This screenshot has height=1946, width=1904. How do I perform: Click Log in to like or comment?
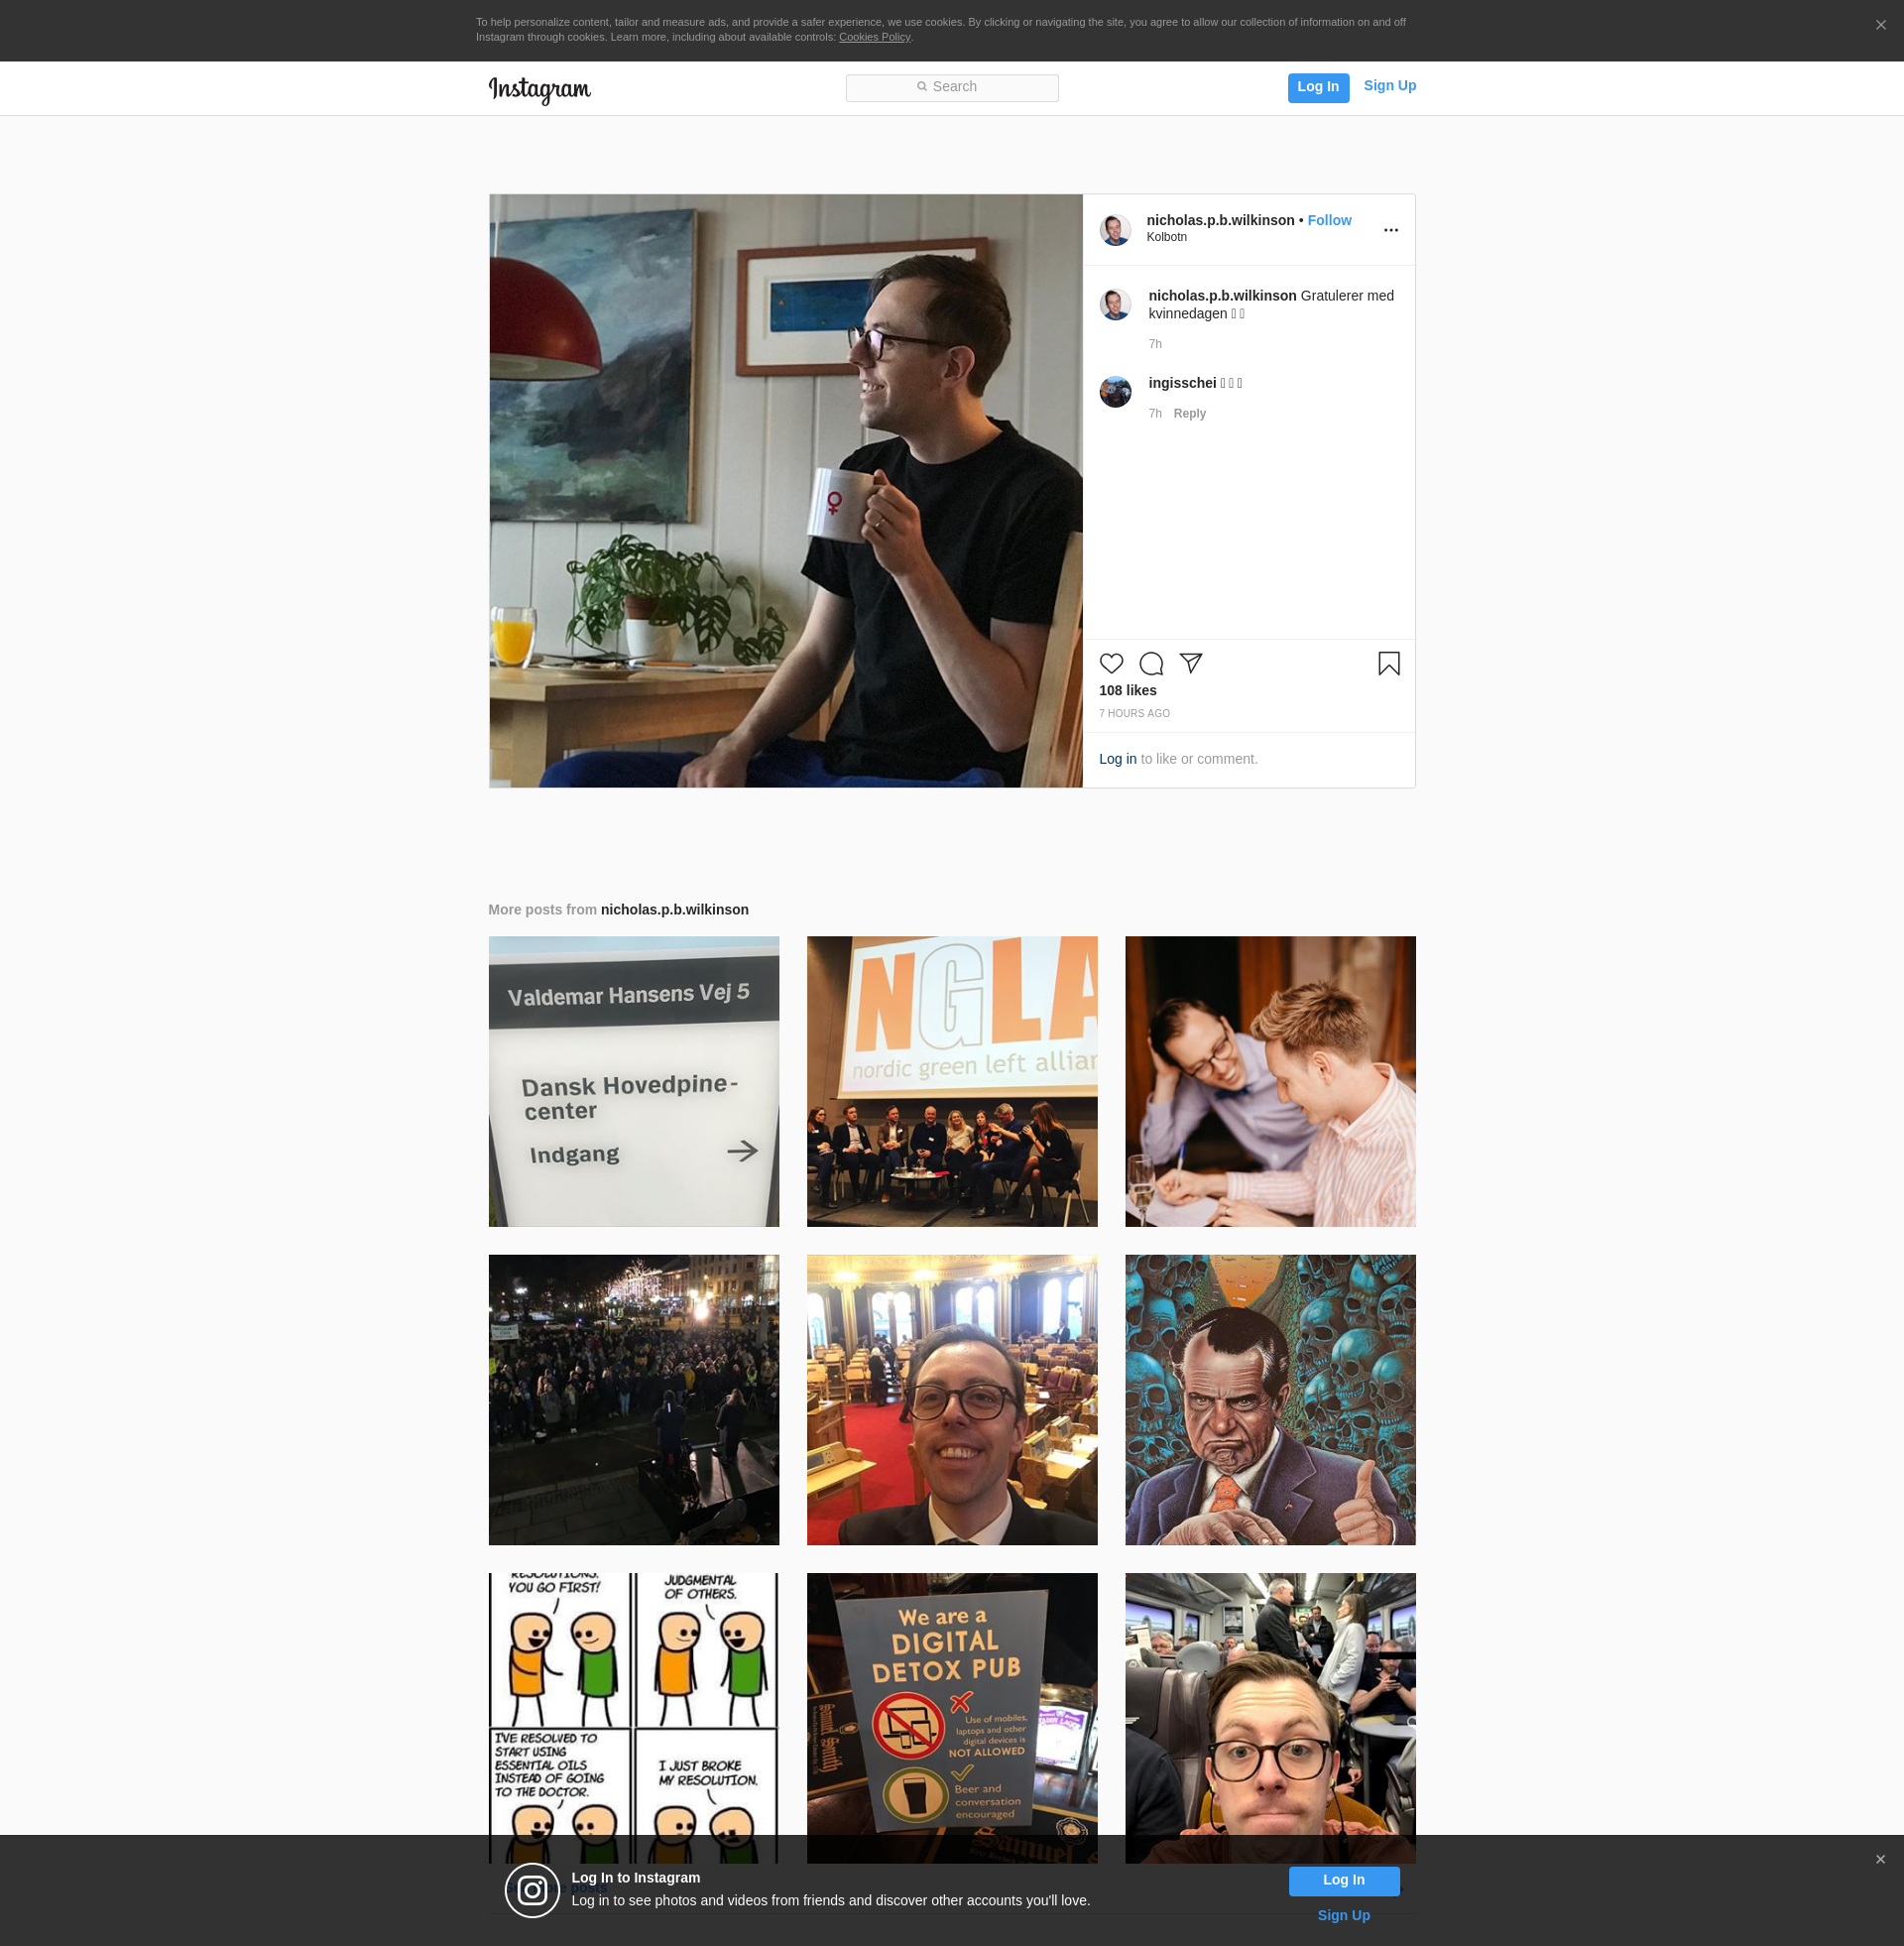(x=1117, y=759)
